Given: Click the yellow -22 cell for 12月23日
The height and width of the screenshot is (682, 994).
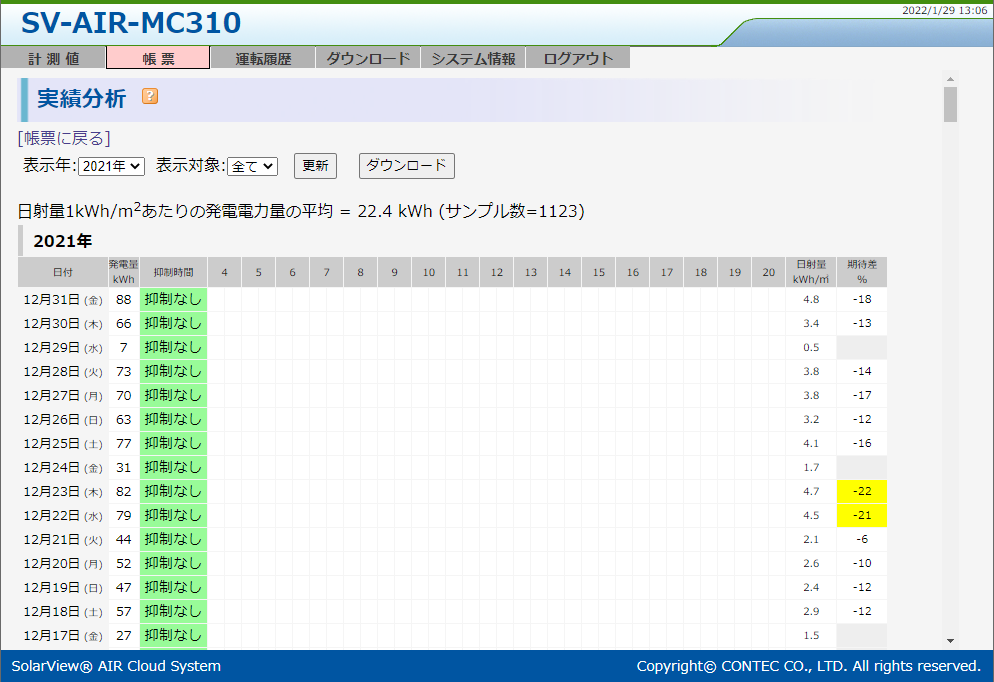Looking at the screenshot, I should [x=861, y=491].
